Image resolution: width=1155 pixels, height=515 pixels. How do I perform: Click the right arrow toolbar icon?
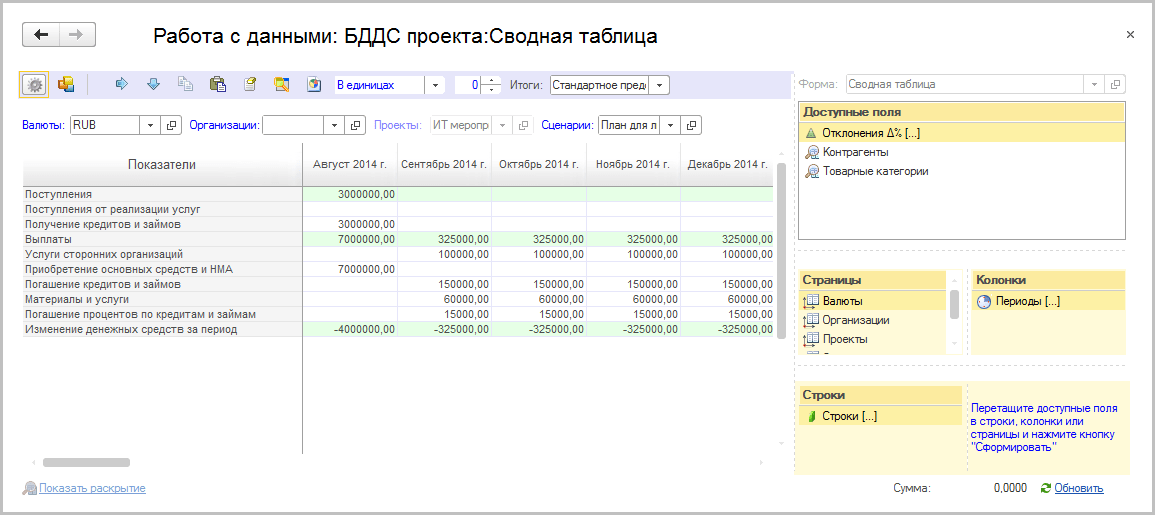tap(122, 85)
